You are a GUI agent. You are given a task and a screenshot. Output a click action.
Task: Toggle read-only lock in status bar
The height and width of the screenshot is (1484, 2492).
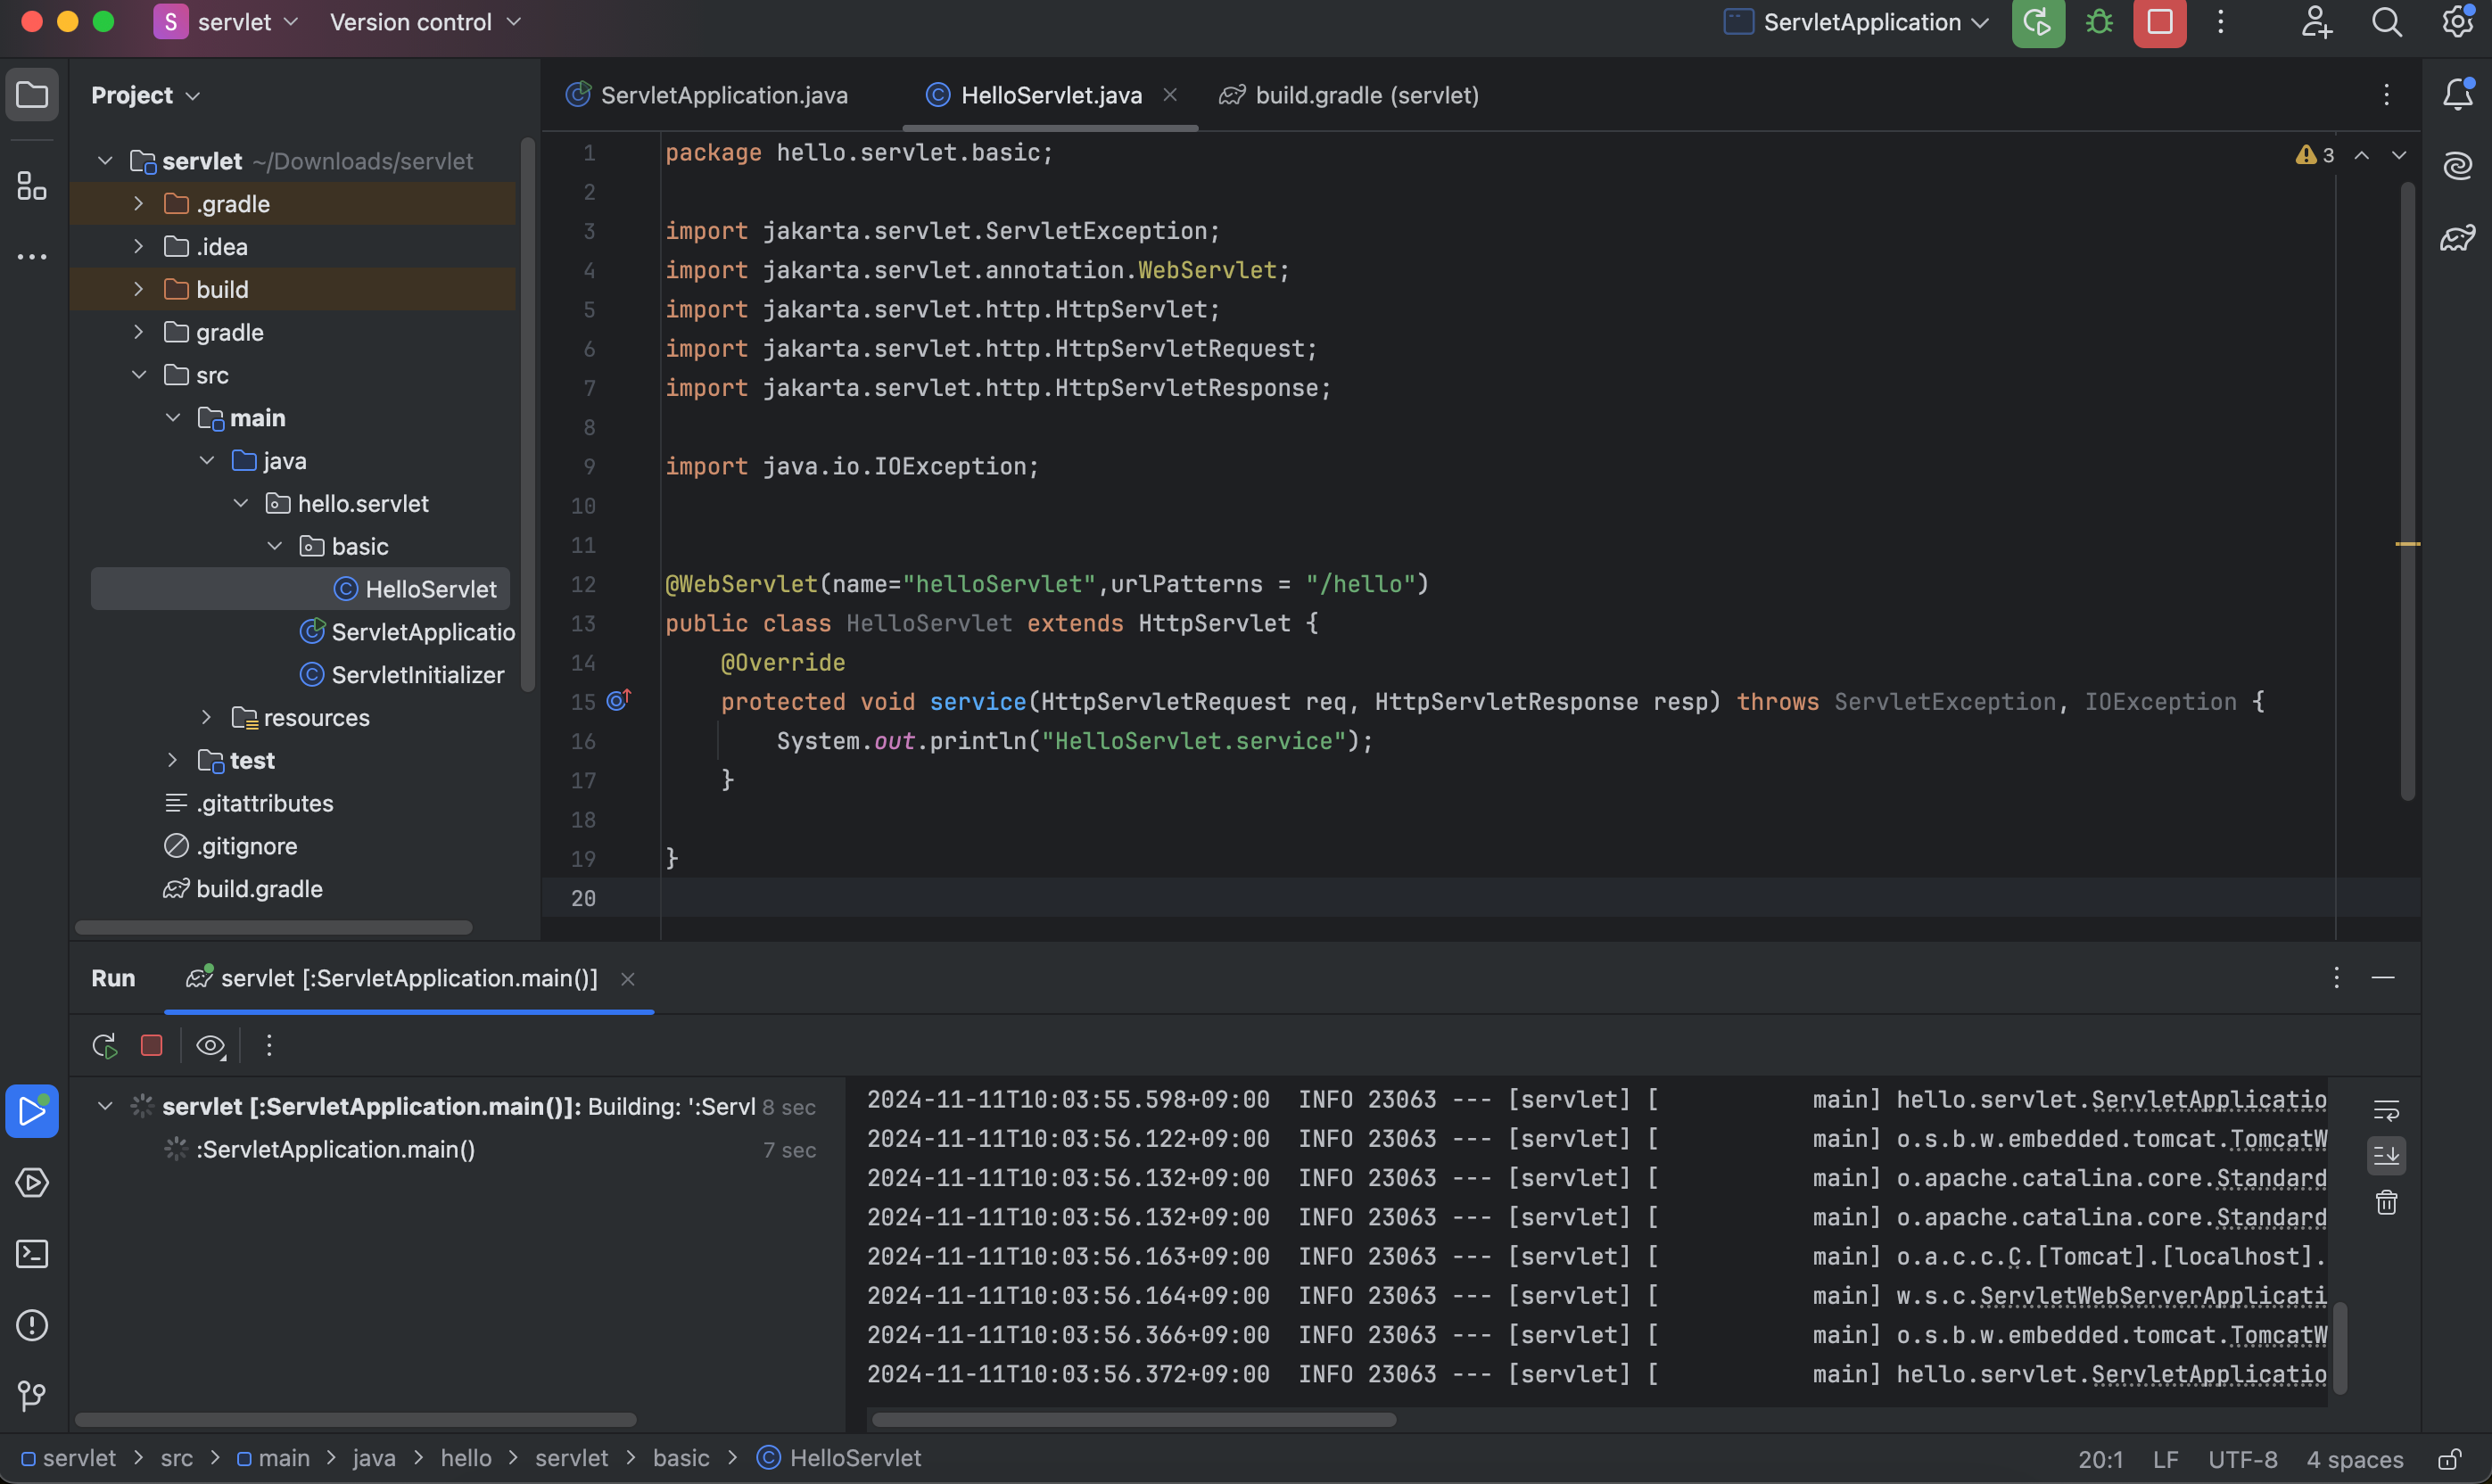coord(2449,1459)
